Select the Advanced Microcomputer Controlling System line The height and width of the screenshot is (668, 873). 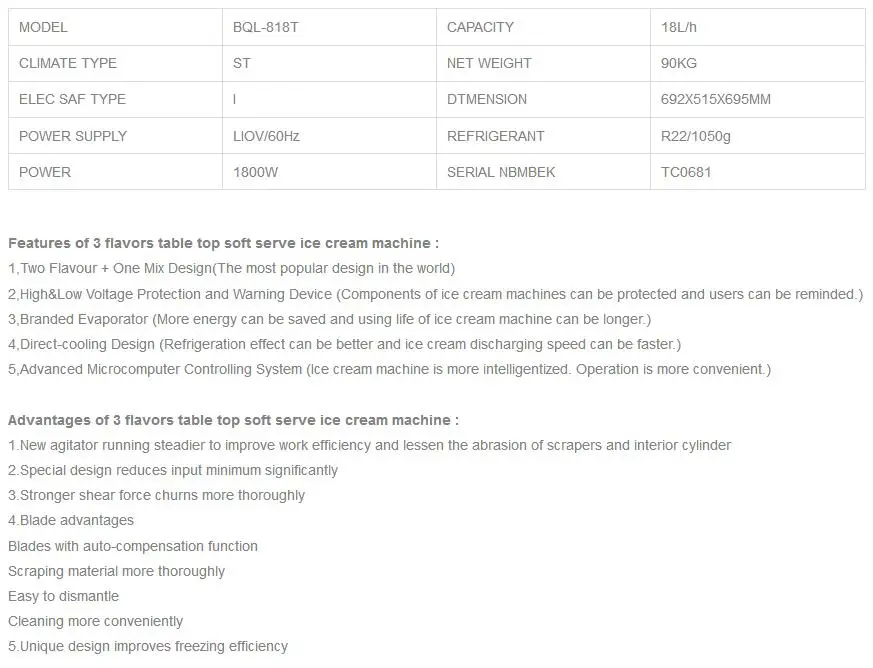[389, 369]
